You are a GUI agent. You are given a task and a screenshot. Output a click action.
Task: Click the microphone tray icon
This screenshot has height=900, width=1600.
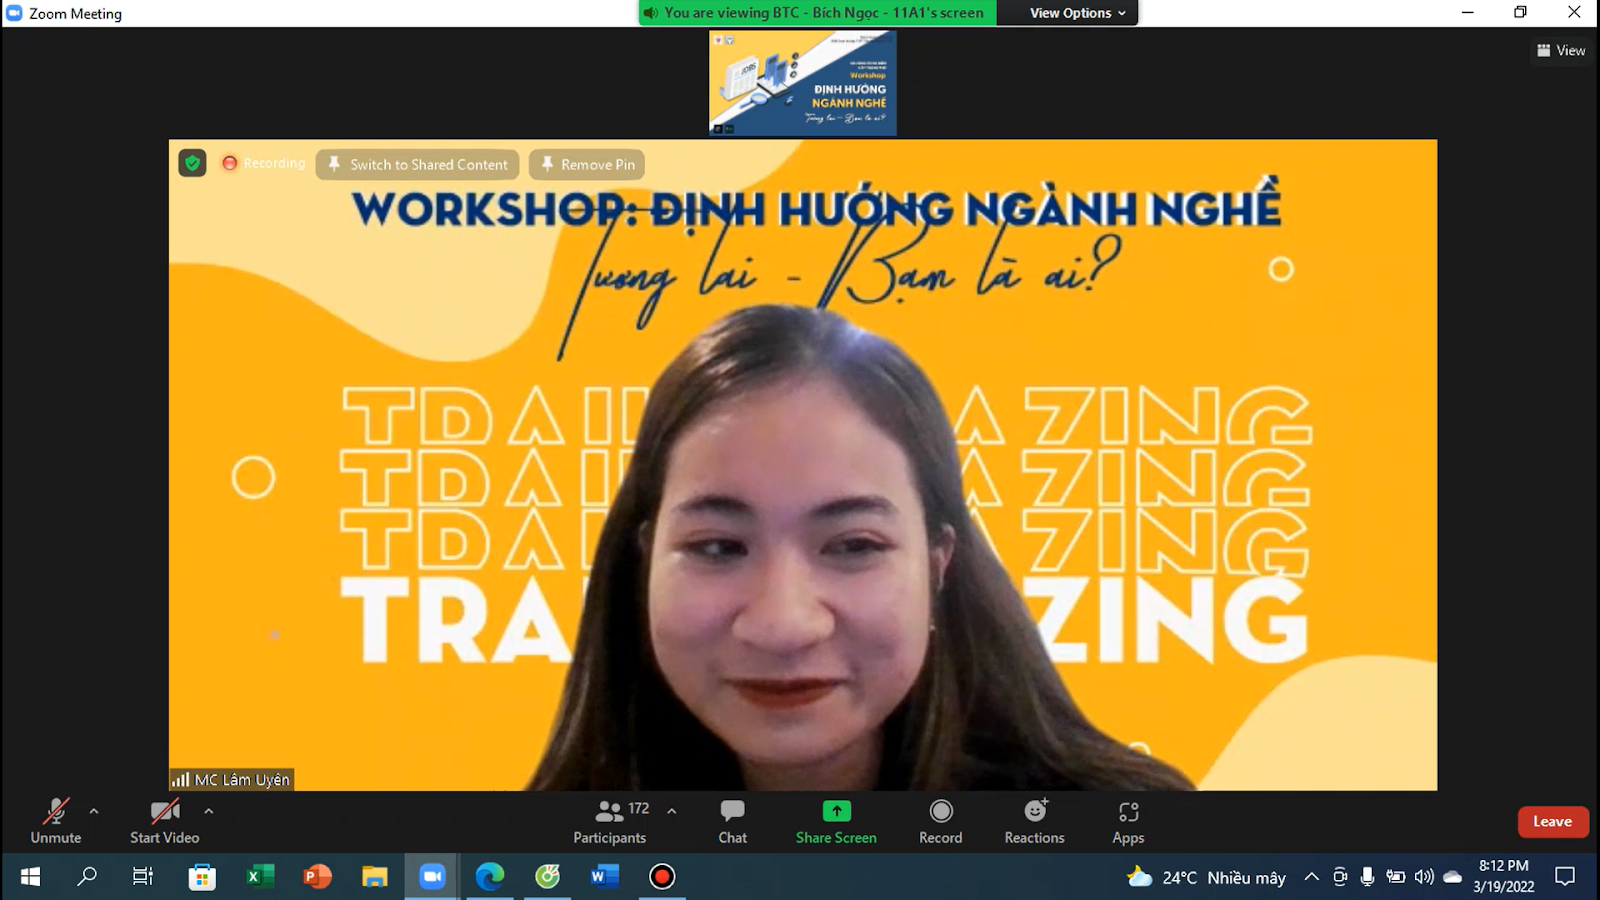click(x=1367, y=877)
